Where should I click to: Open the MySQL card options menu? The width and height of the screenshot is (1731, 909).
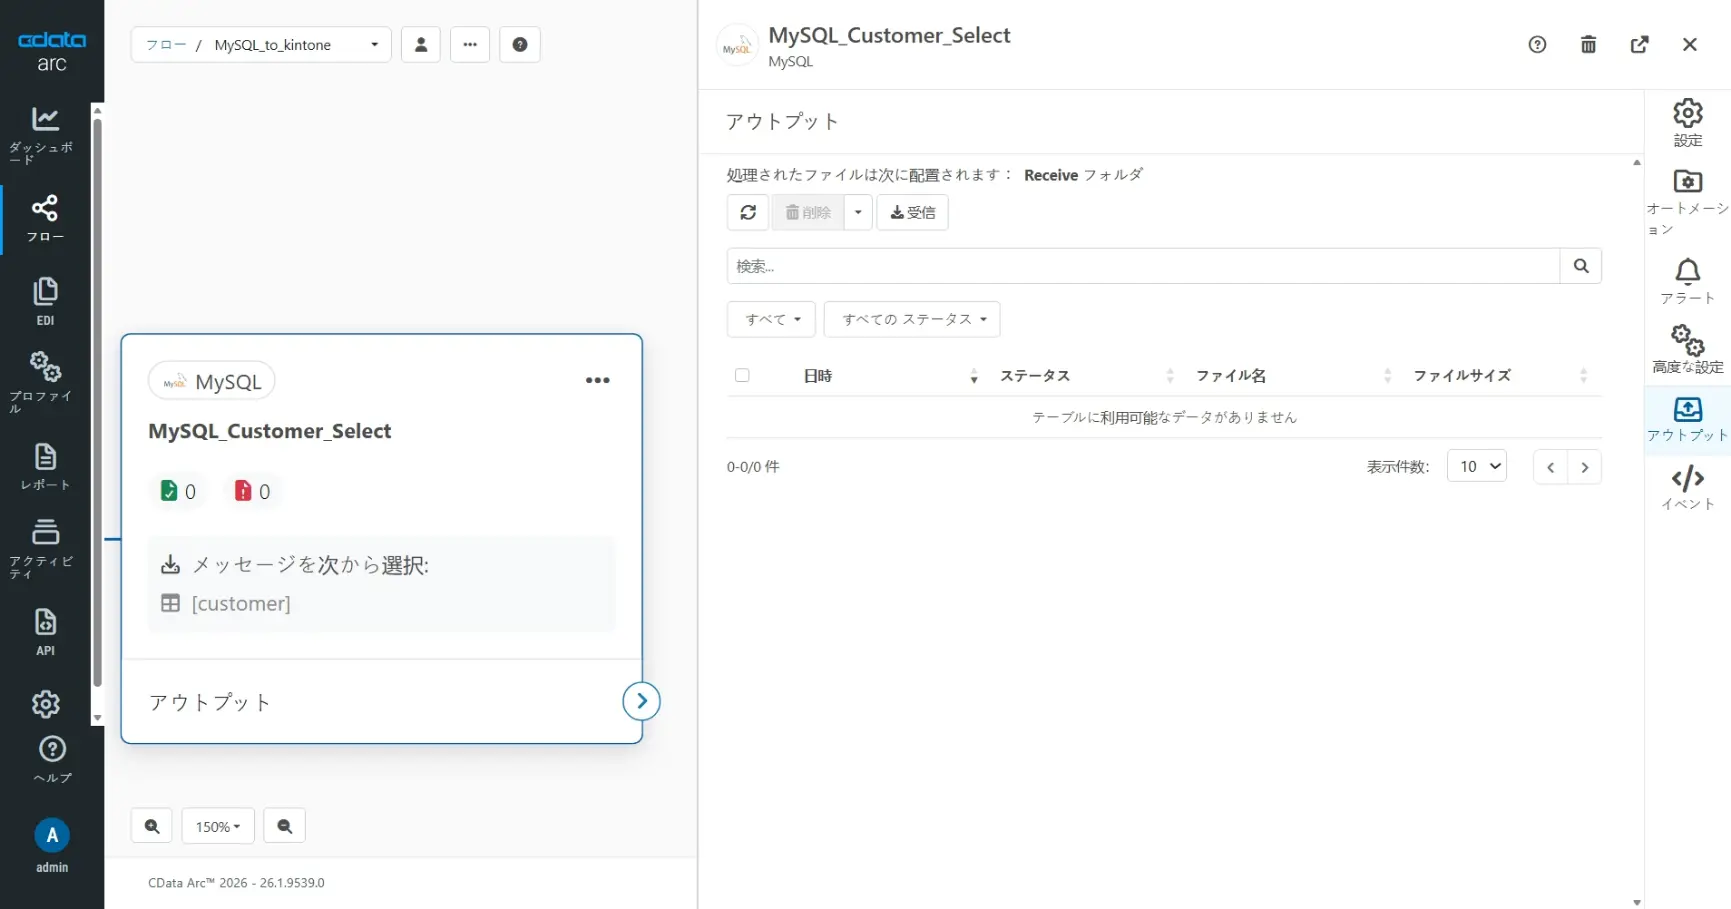[x=598, y=381]
